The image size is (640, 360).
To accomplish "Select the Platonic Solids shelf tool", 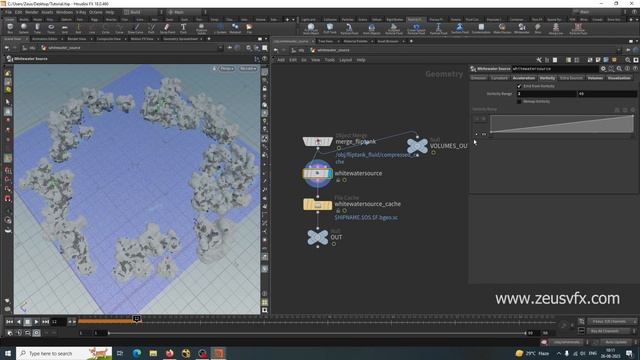I will point(201,28).
